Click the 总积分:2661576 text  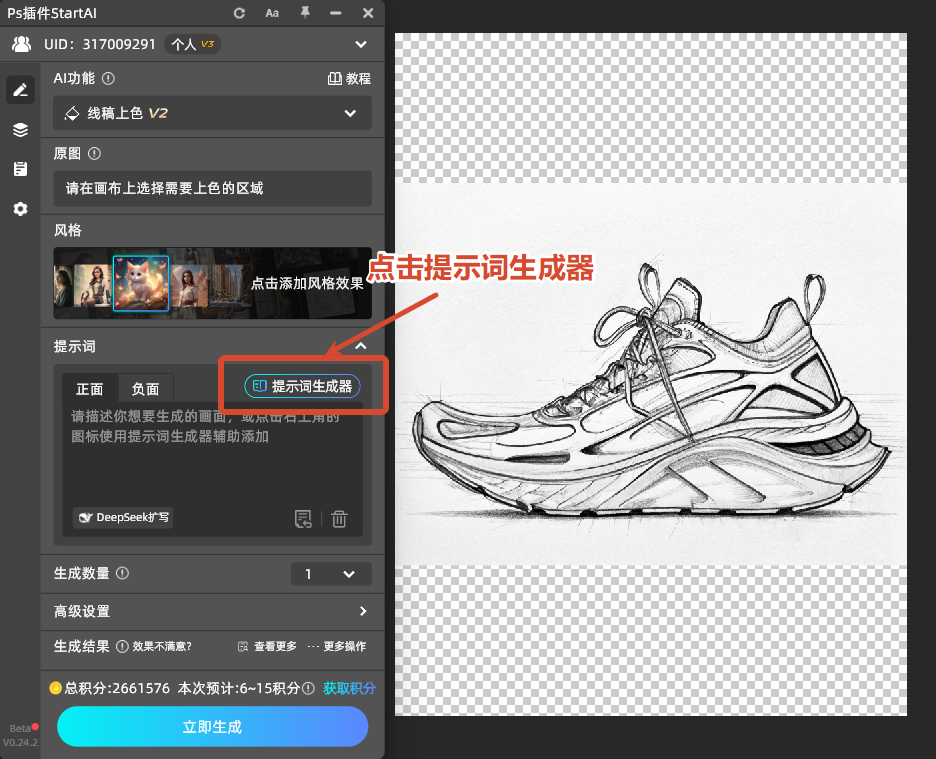[117, 688]
